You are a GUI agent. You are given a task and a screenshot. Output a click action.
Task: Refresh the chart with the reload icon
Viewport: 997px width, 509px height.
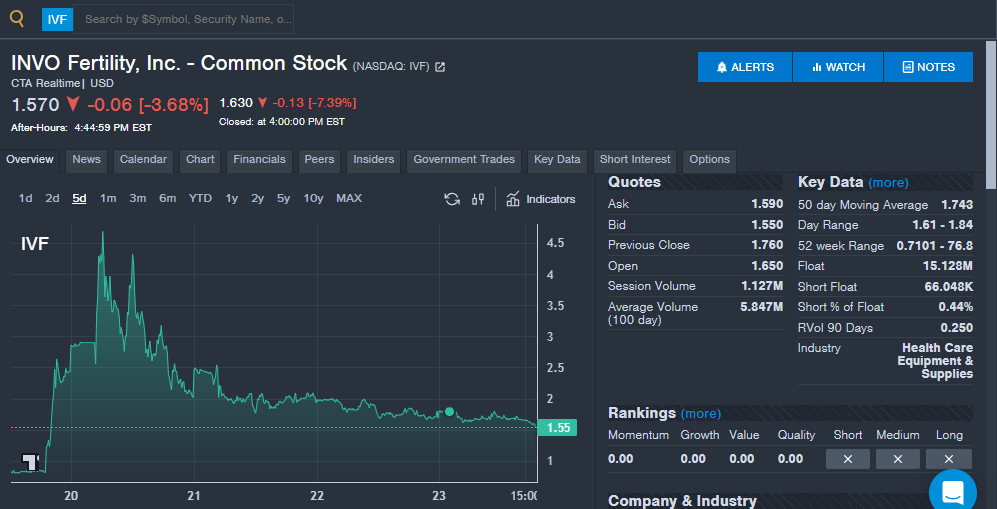coord(452,199)
